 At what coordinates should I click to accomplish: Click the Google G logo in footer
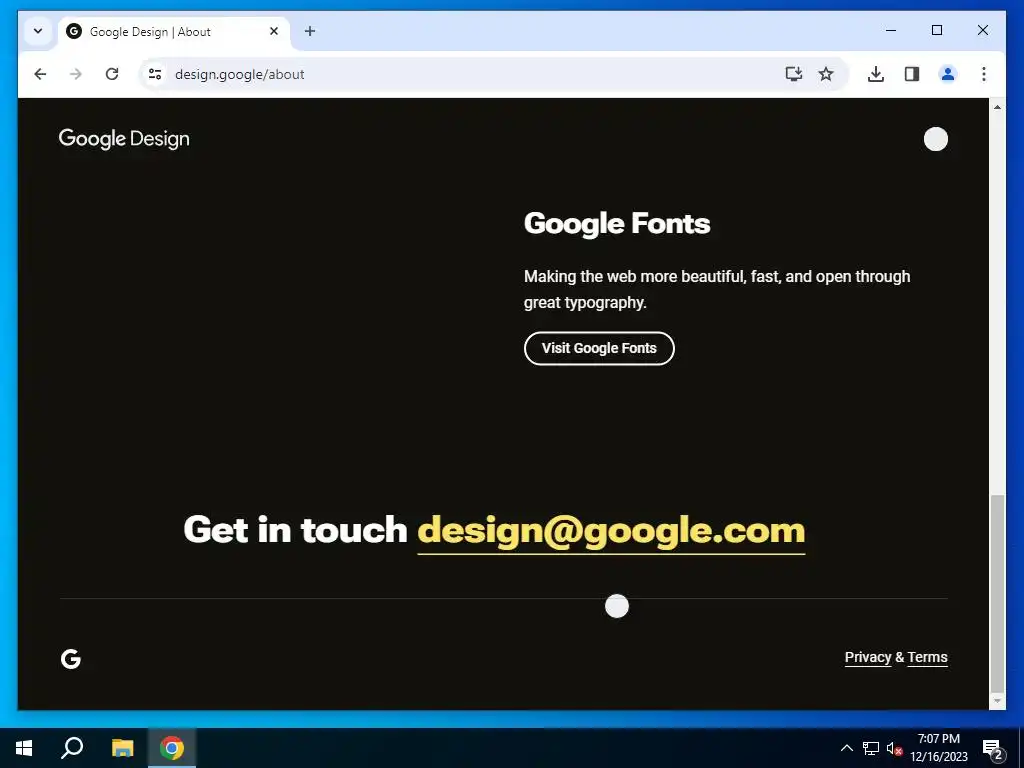pos(71,659)
